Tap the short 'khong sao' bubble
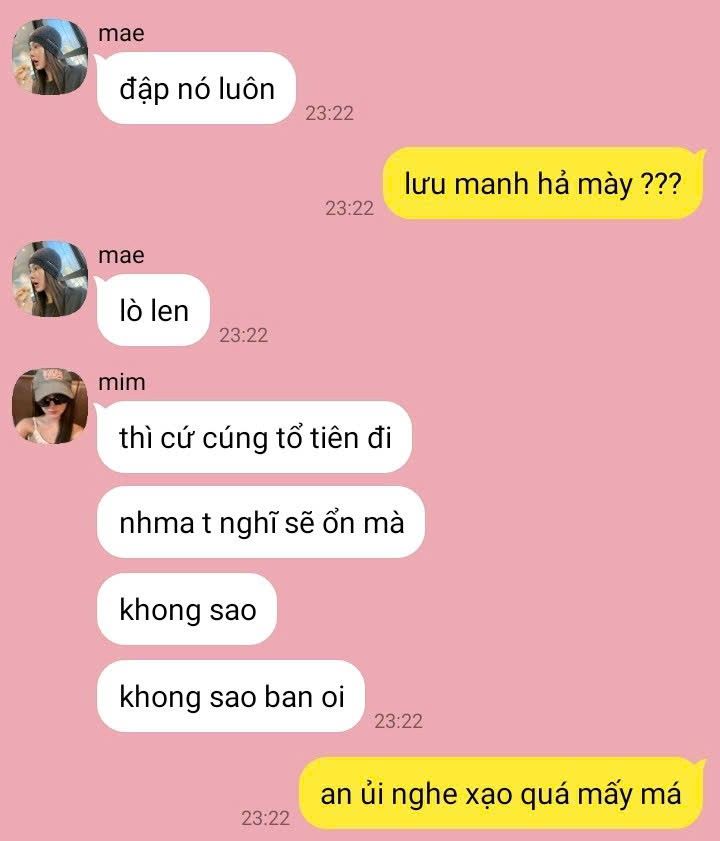 (187, 609)
